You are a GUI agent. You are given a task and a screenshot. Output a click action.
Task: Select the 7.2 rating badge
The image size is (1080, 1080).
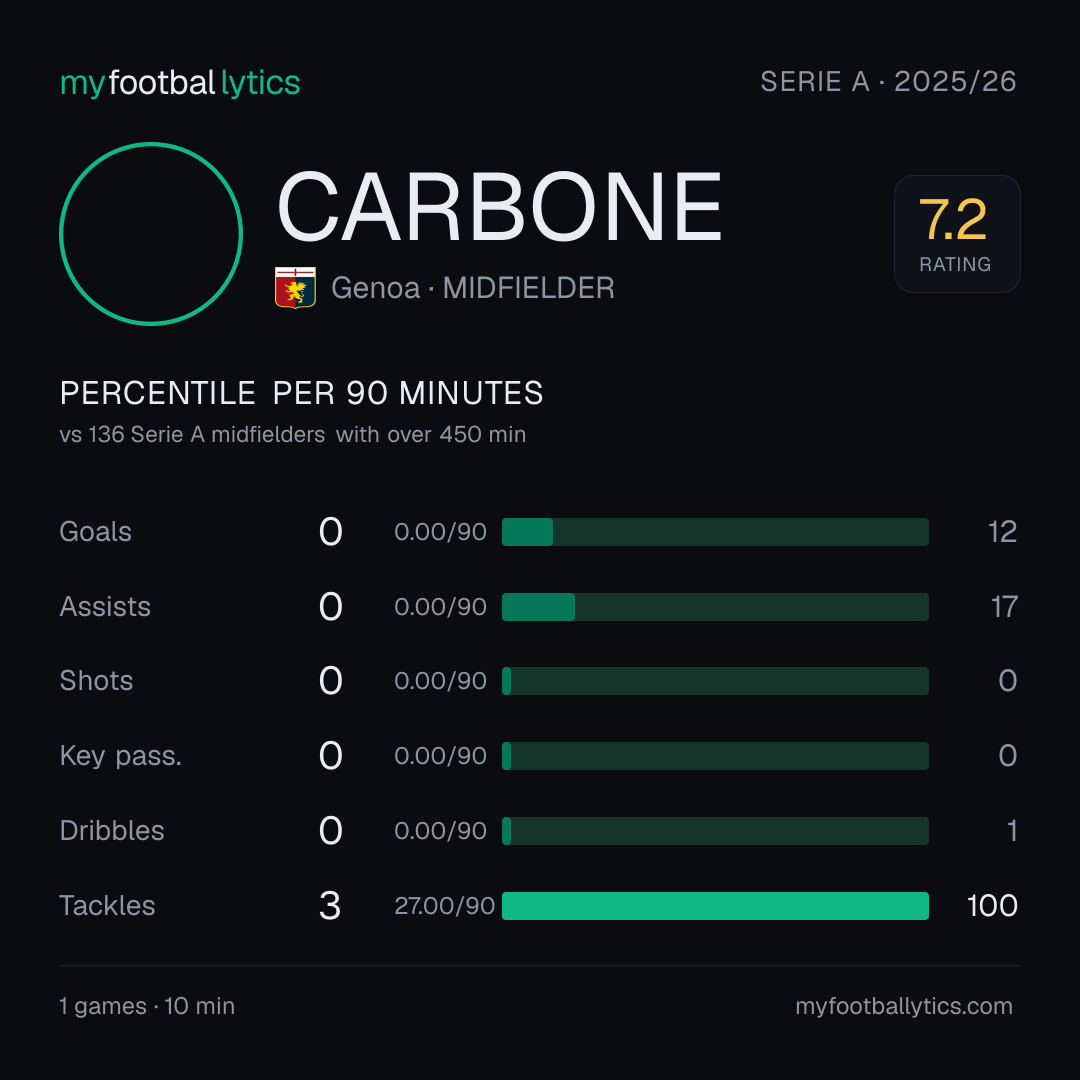[x=957, y=233]
